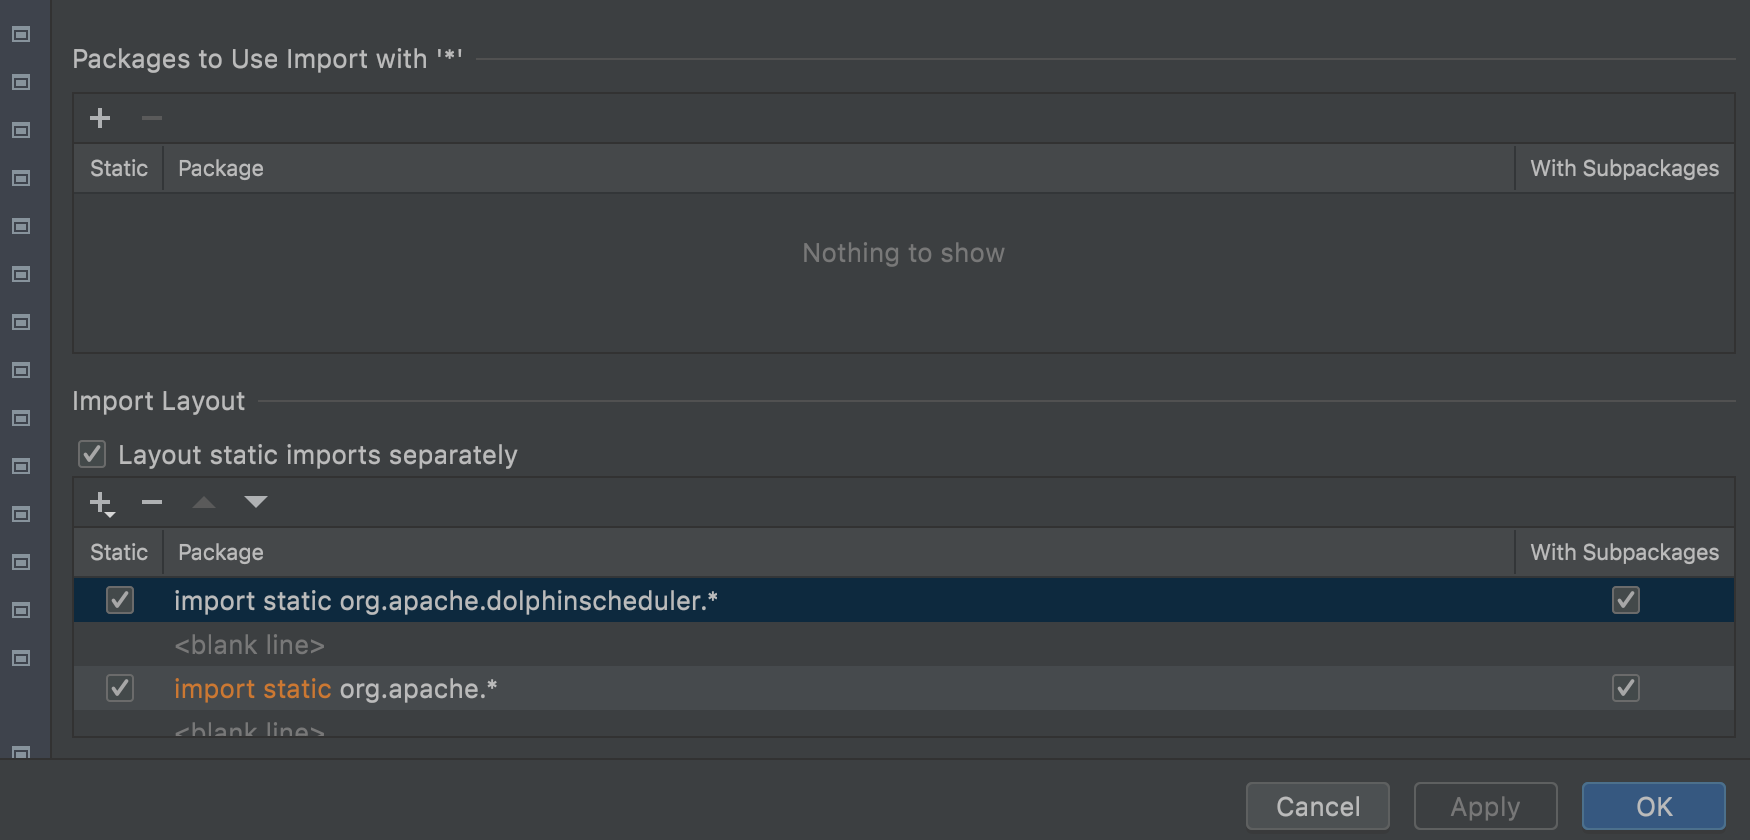Toggle With Subpackages for the org.apache.* row
Viewport: 1750px width, 840px height.
1626,688
